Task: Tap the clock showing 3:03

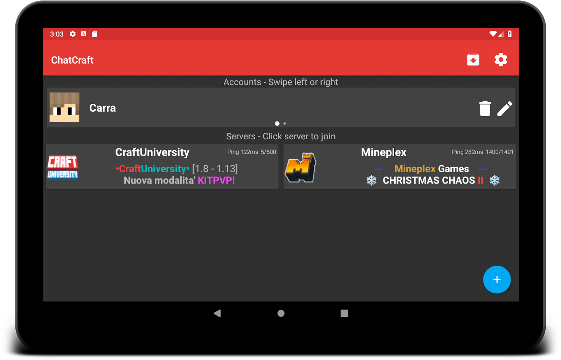Action: [x=56, y=34]
